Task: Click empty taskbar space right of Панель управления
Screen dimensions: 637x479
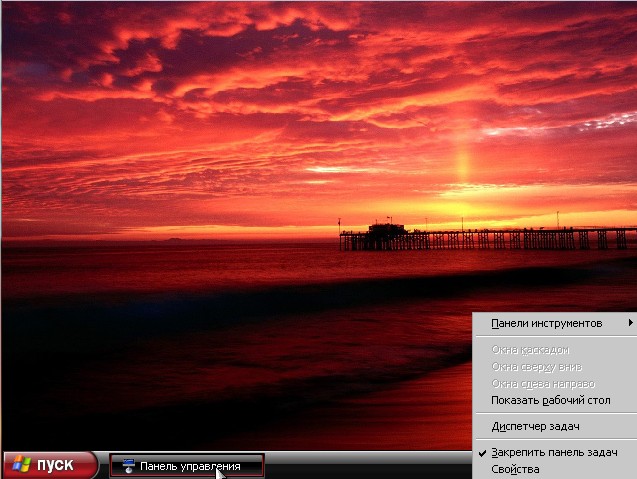Action: tap(360, 466)
